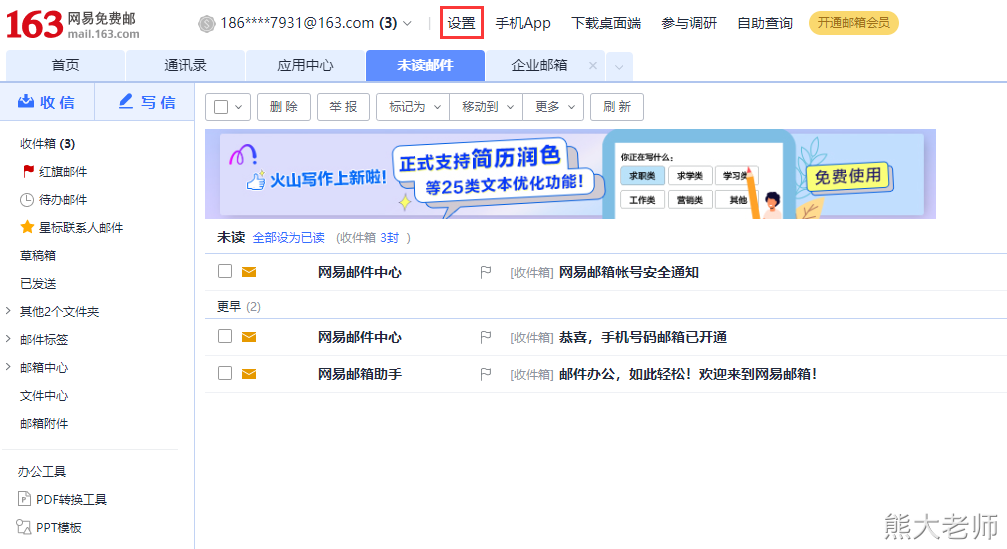Expand the 邮件标签 group
Screen dimensions: 1007x549
pyautogui.click(x=8, y=338)
